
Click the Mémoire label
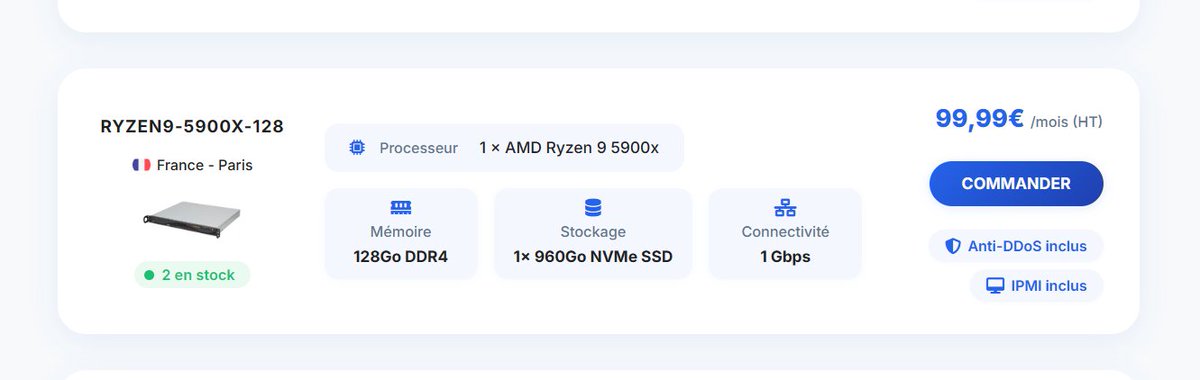coord(401,232)
